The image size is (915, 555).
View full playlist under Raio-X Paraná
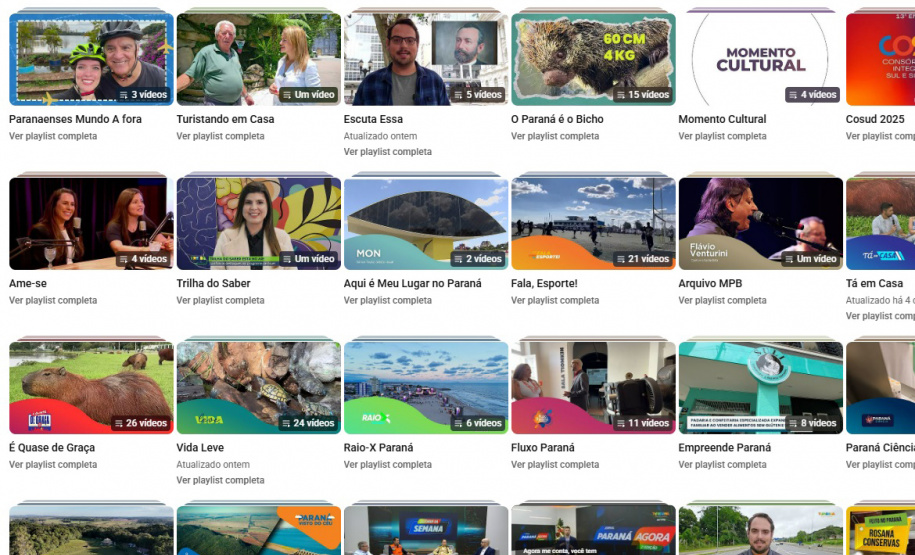(x=388, y=465)
